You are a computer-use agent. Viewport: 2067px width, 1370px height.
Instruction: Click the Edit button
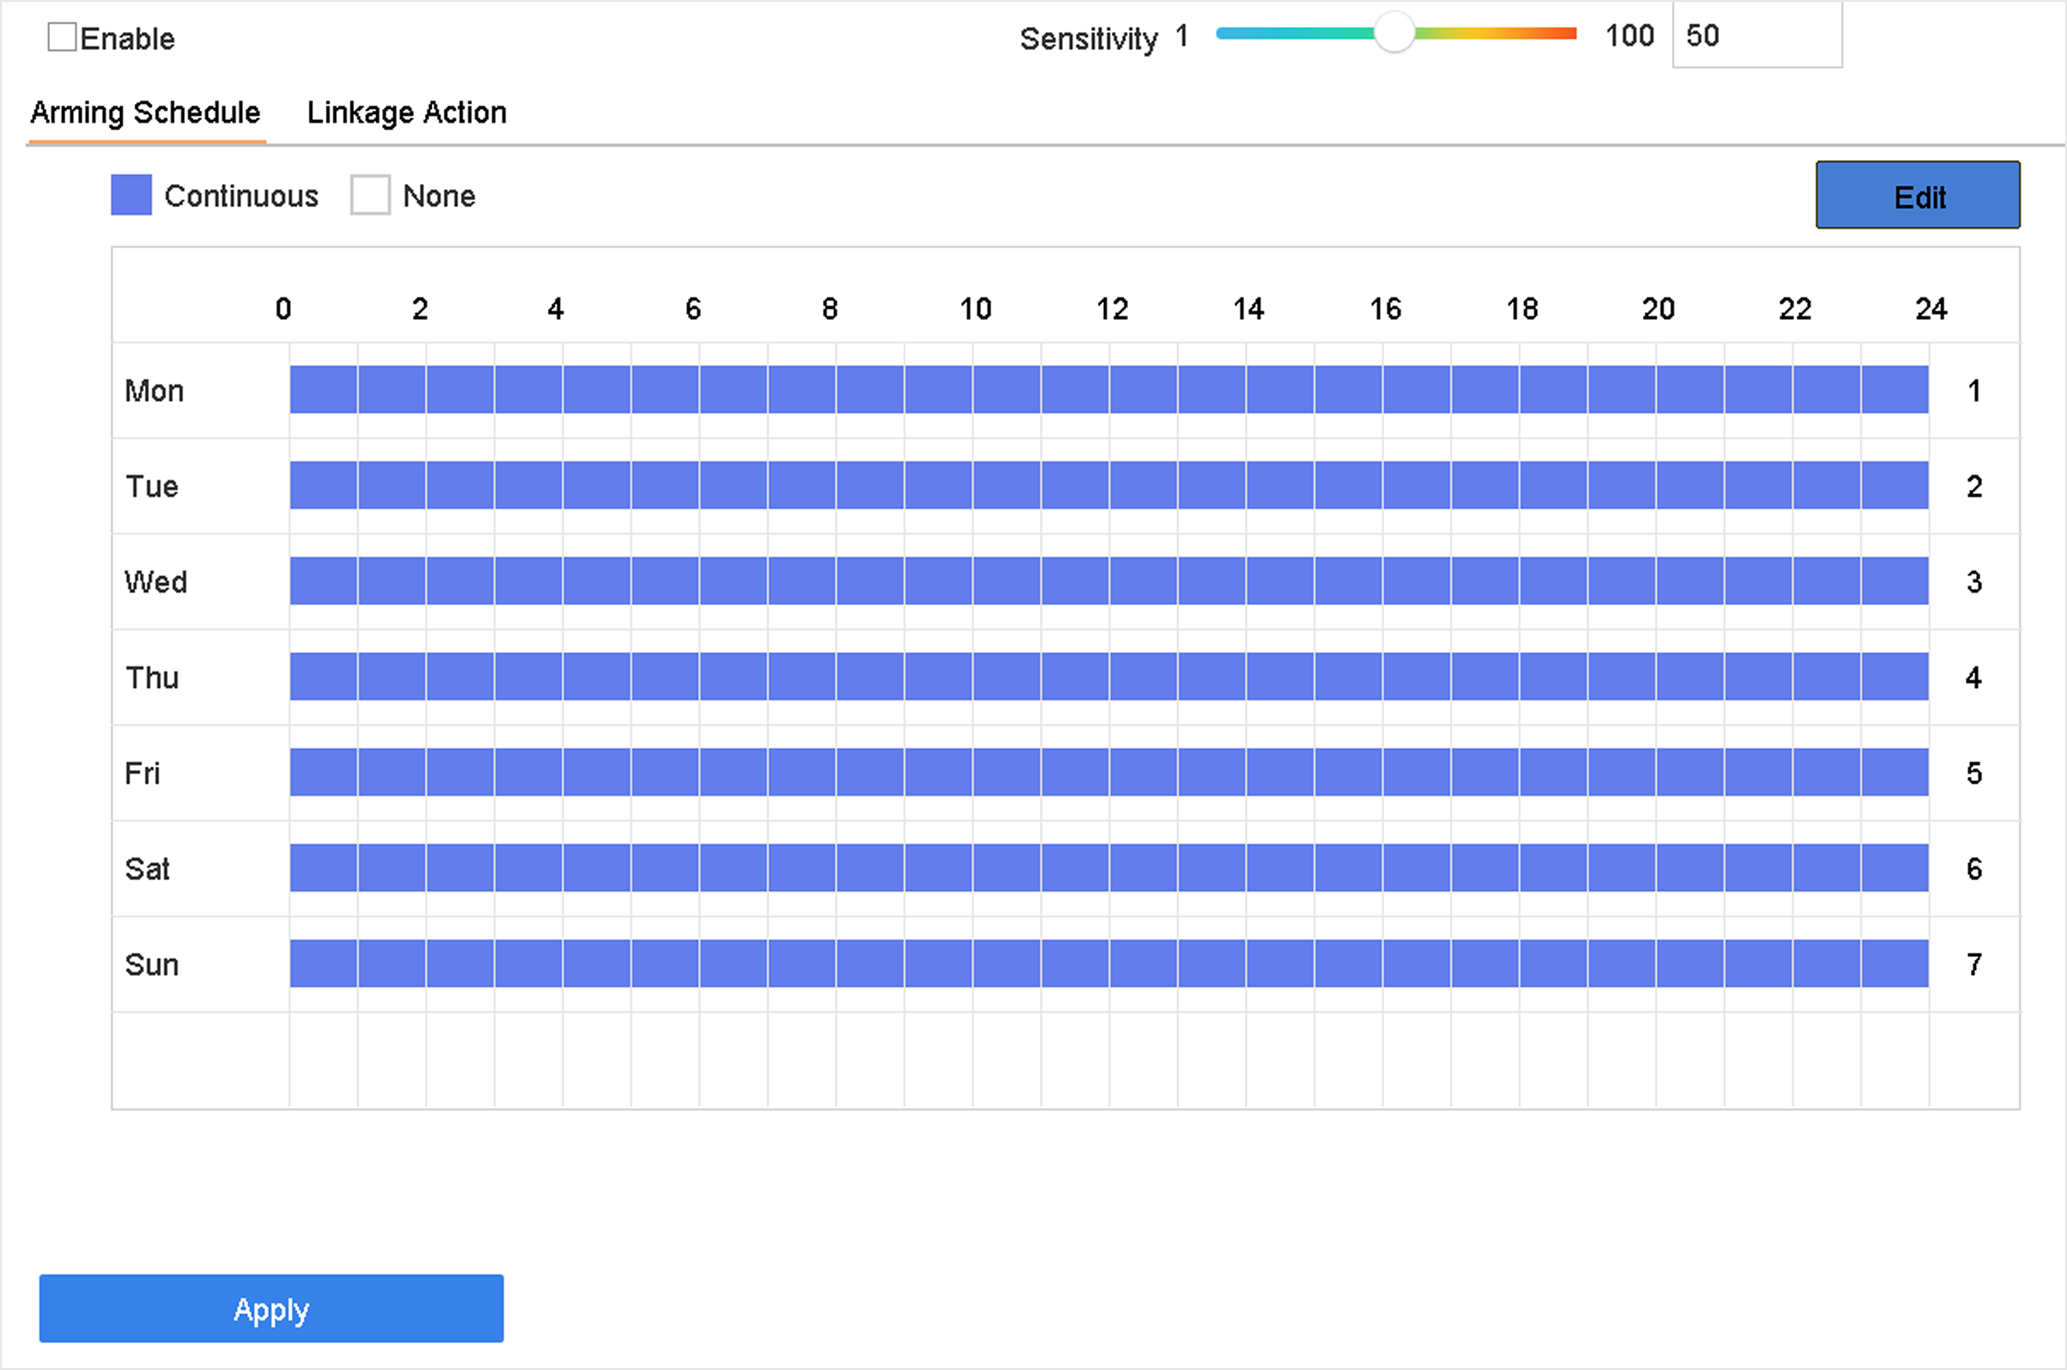tap(1918, 195)
